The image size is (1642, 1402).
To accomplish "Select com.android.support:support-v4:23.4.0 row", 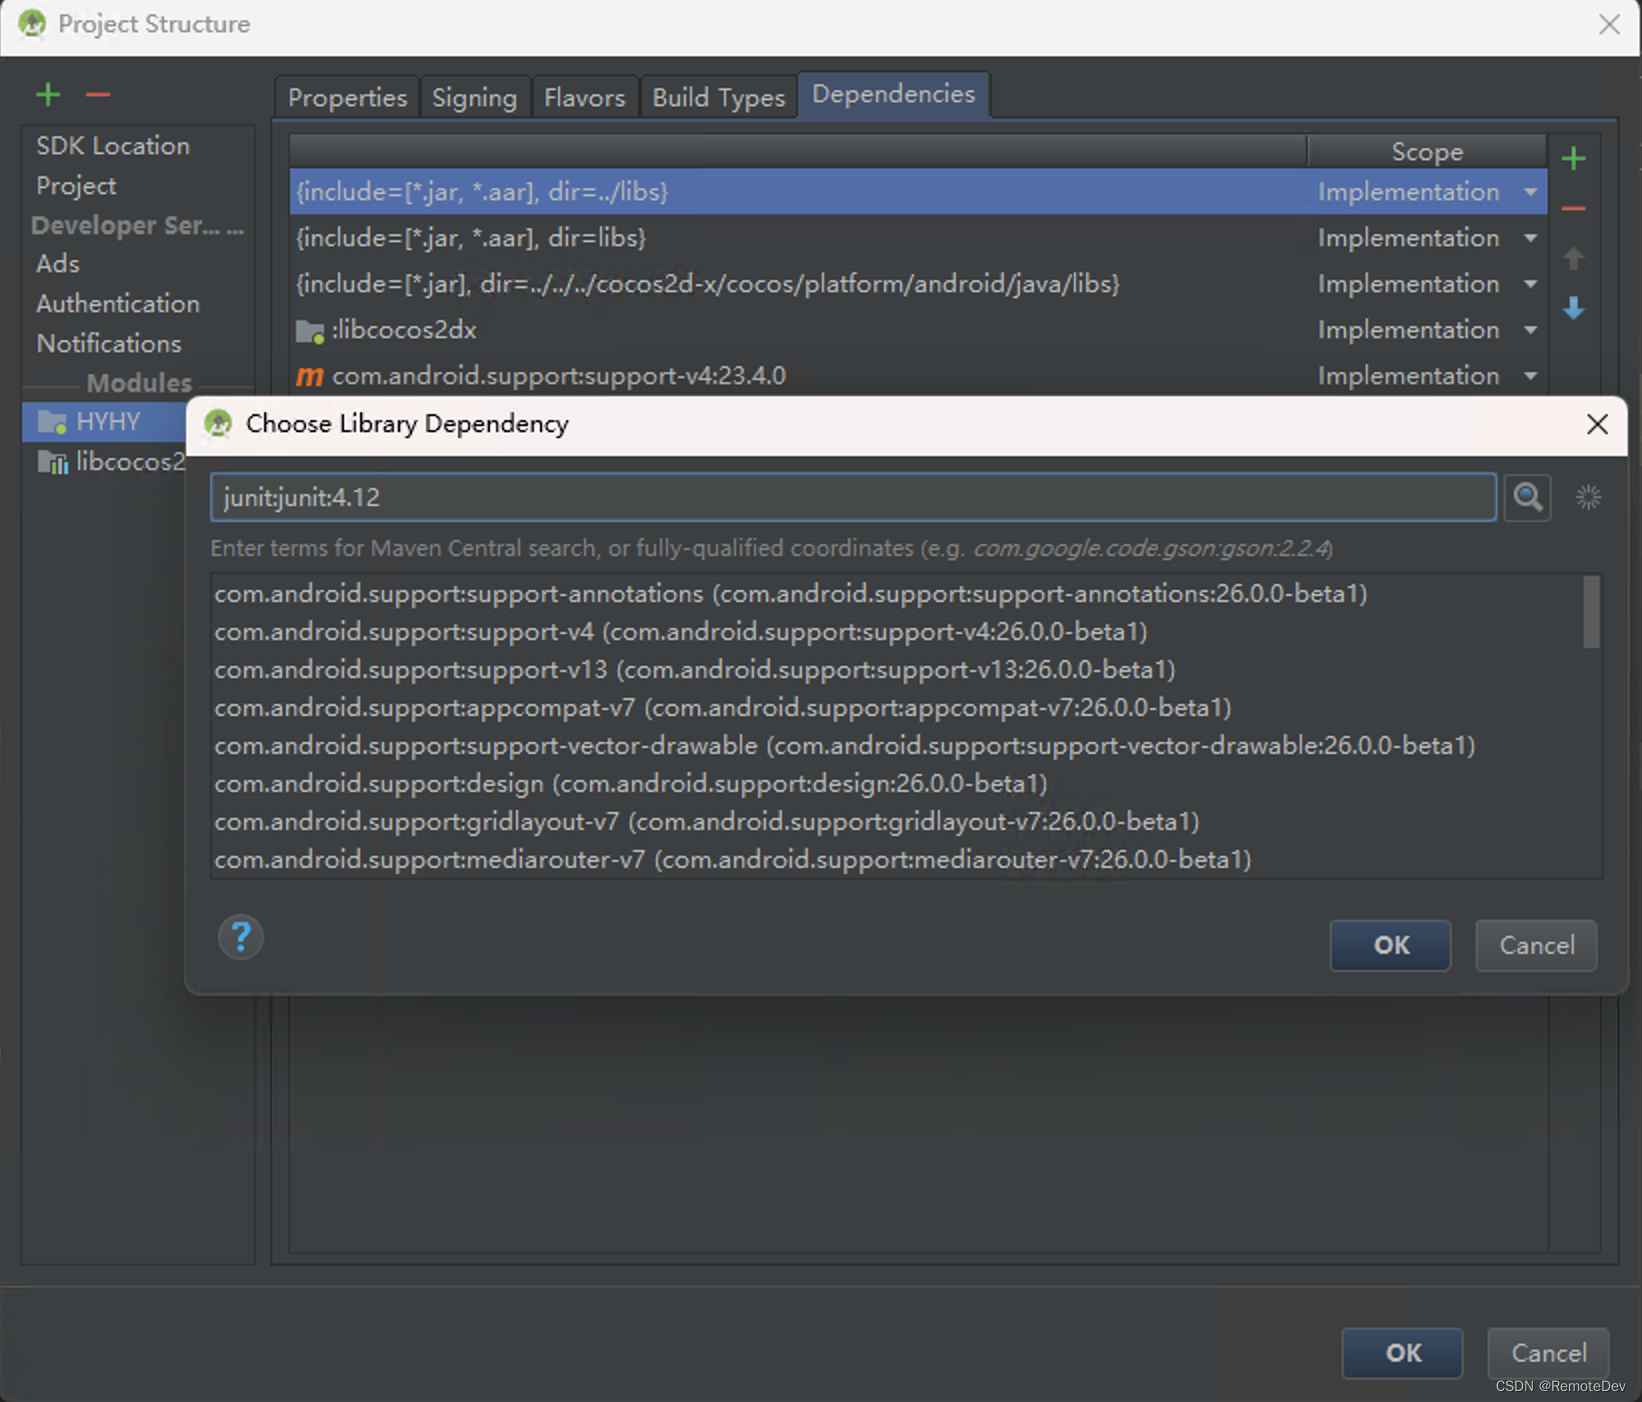I will (918, 376).
